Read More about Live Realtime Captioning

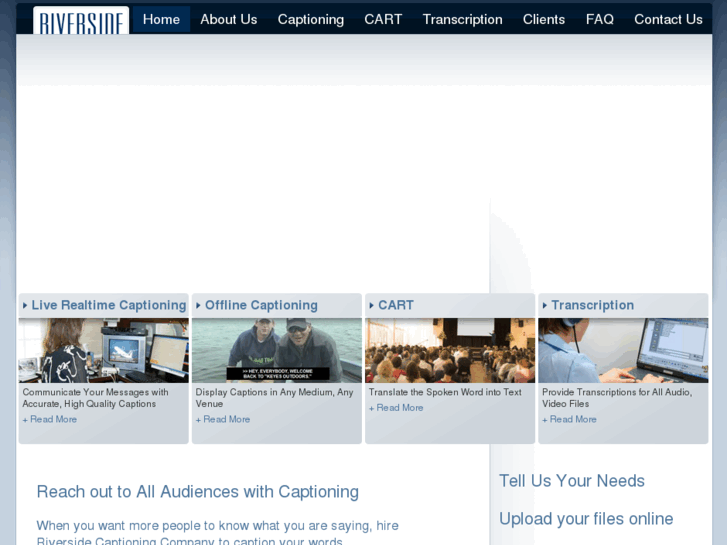[52, 419]
